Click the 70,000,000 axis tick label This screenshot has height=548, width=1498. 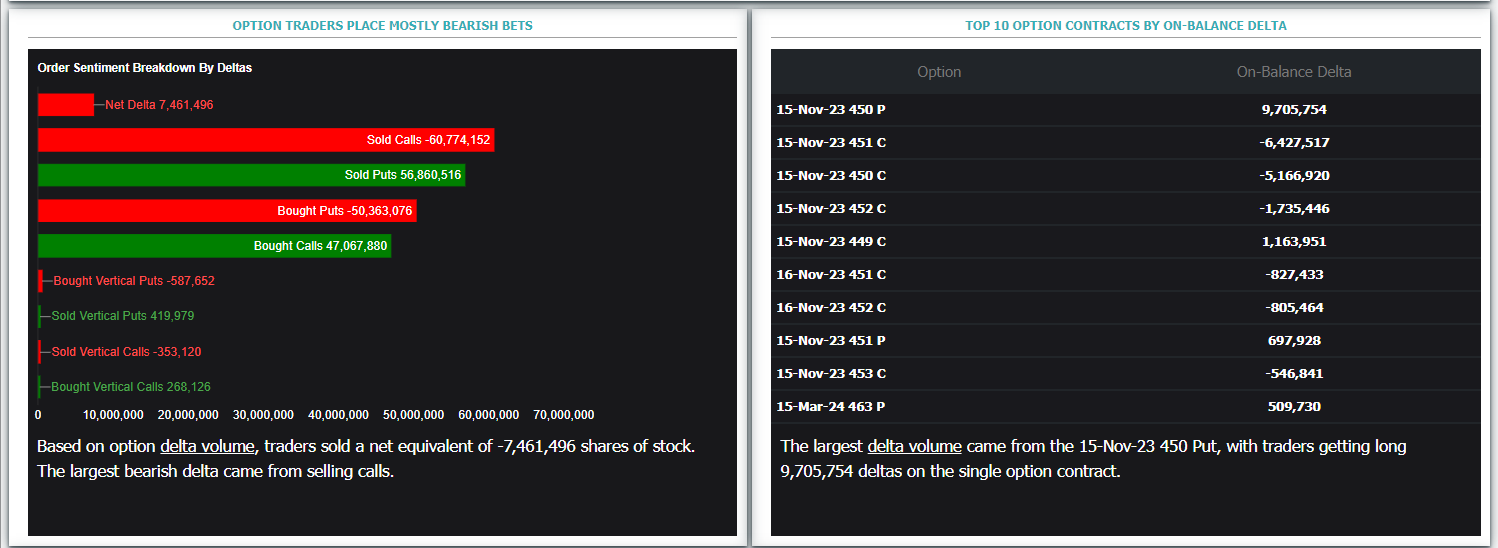(564, 415)
